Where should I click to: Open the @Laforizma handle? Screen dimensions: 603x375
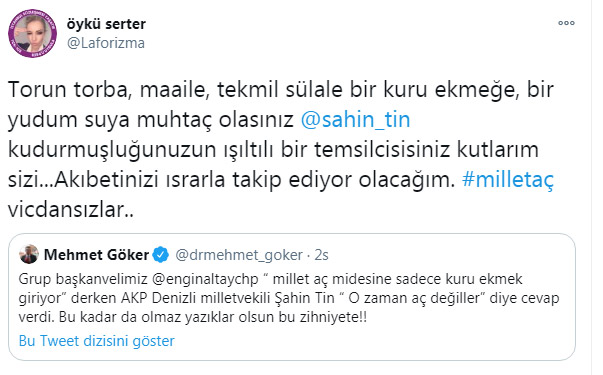click(106, 43)
